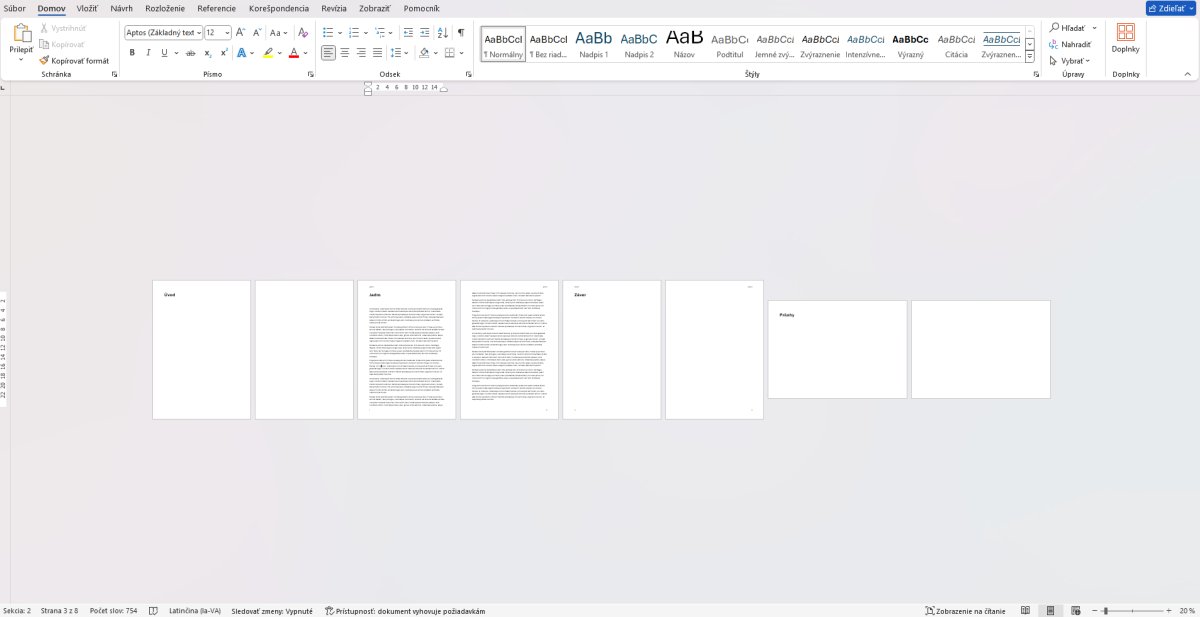1200x617 pixels.
Task: Open the font name combo box
Action: [163, 32]
